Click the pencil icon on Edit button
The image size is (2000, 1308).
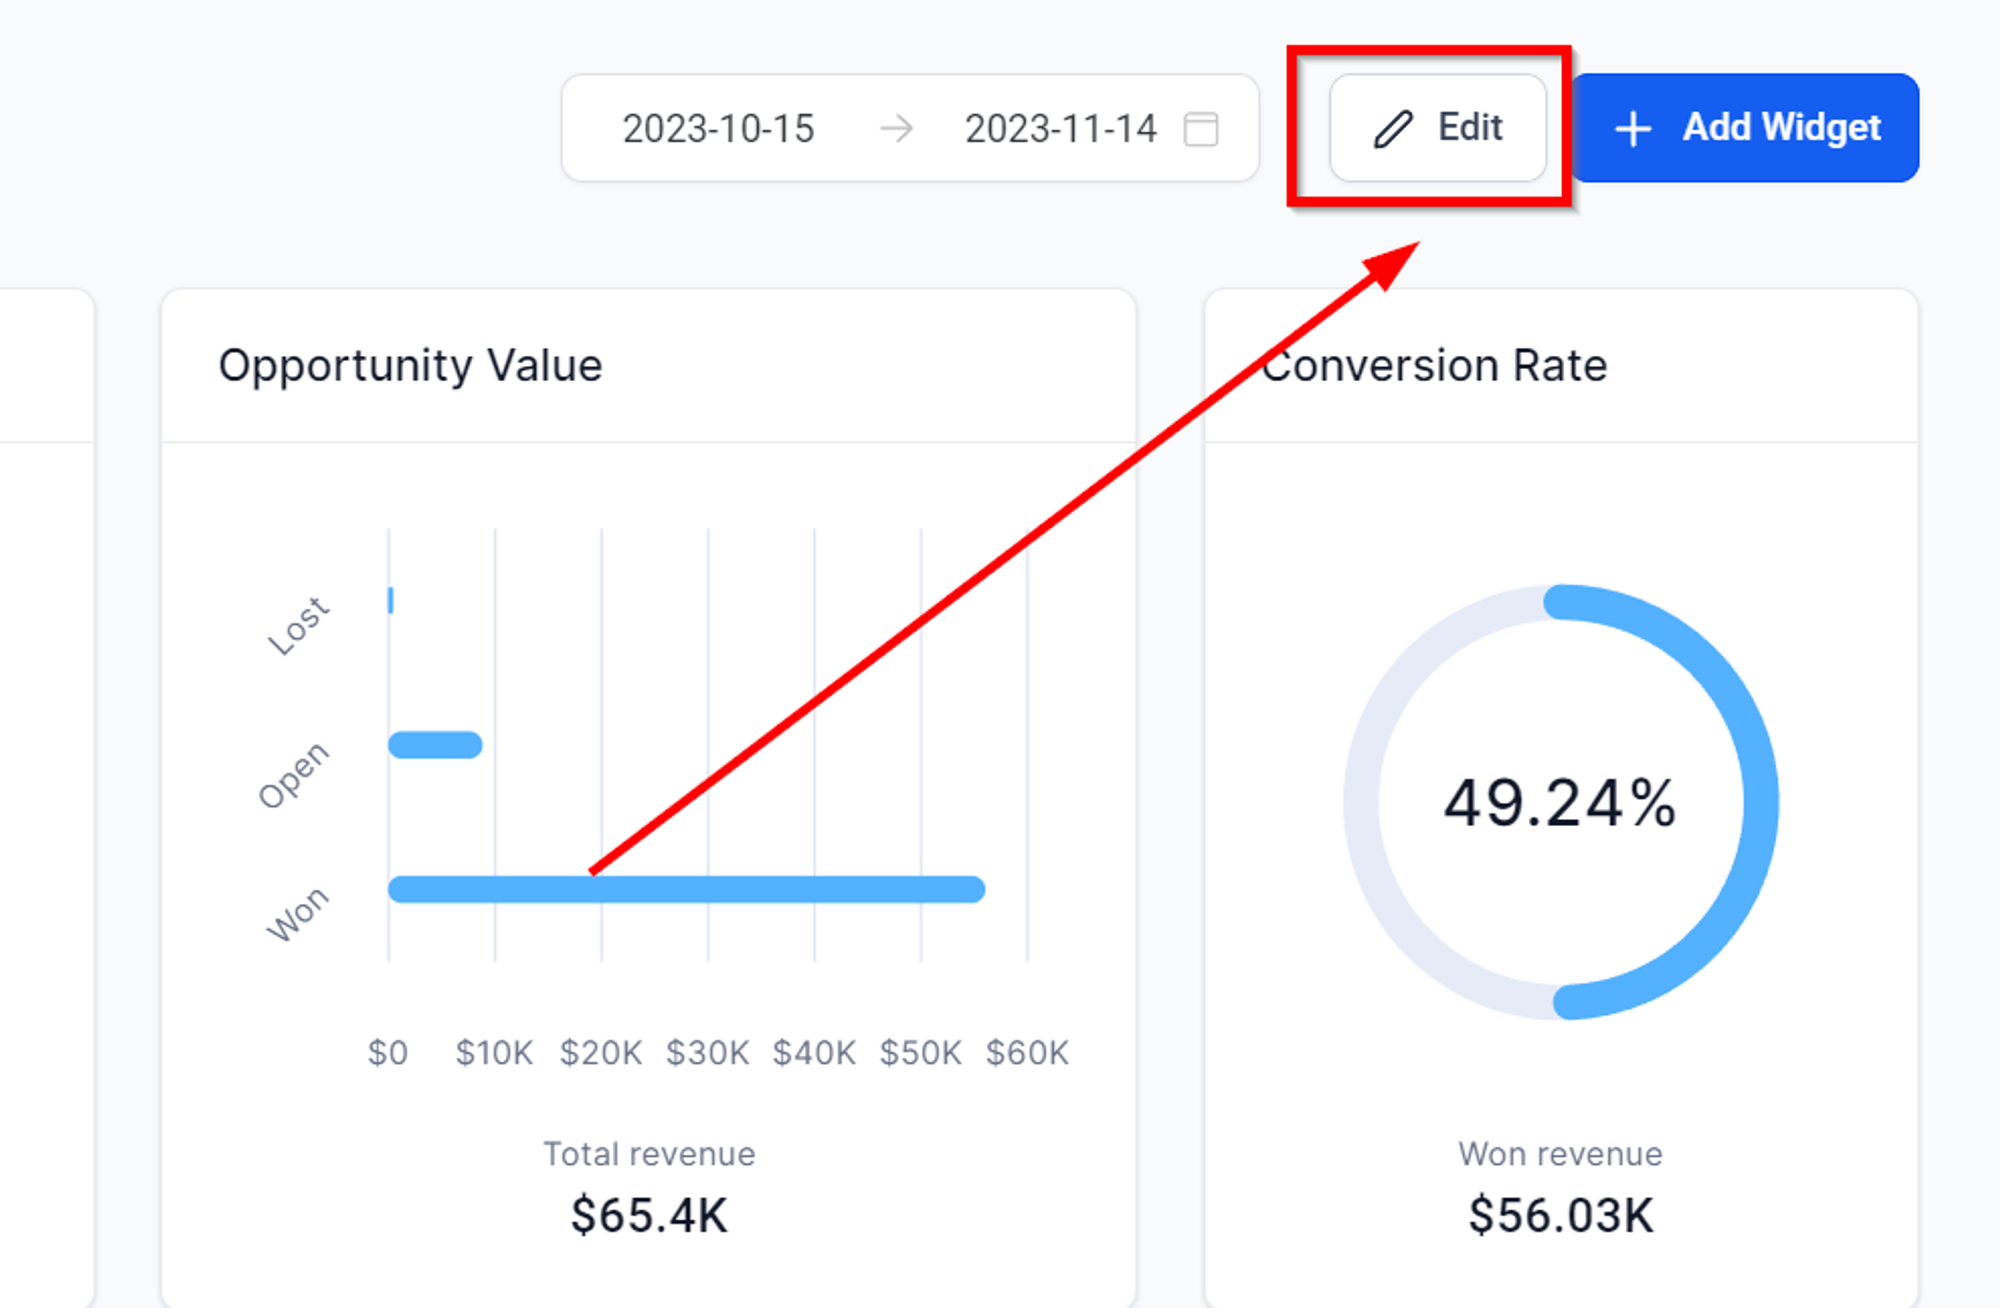pyautogui.click(x=1393, y=129)
